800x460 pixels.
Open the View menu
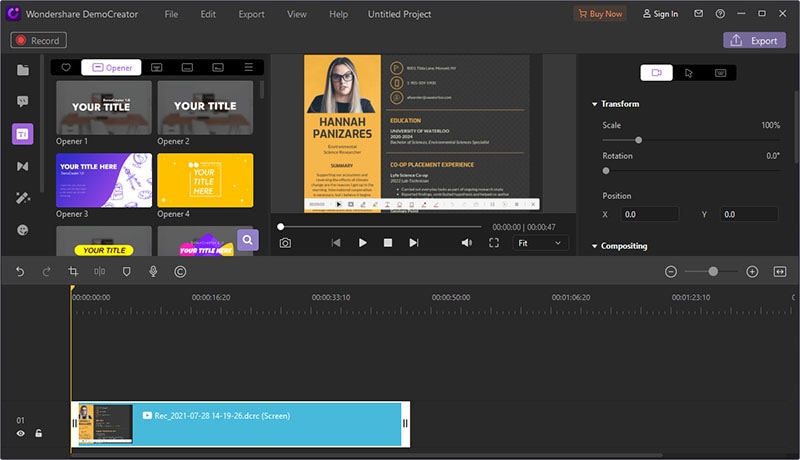[297, 14]
